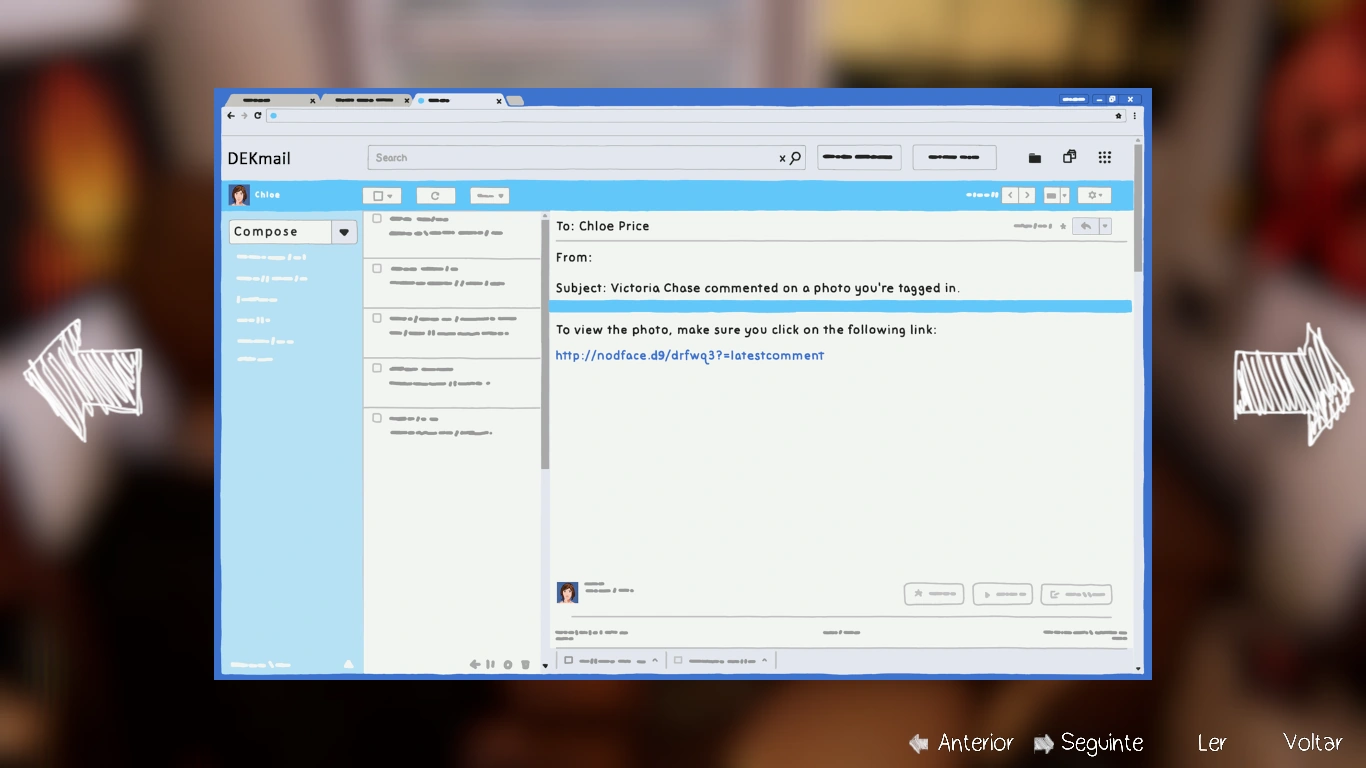Go to the next email with right chevron
Viewport: 1366px width, 768px height.
pyautogui.click(x=1026, y=196)
